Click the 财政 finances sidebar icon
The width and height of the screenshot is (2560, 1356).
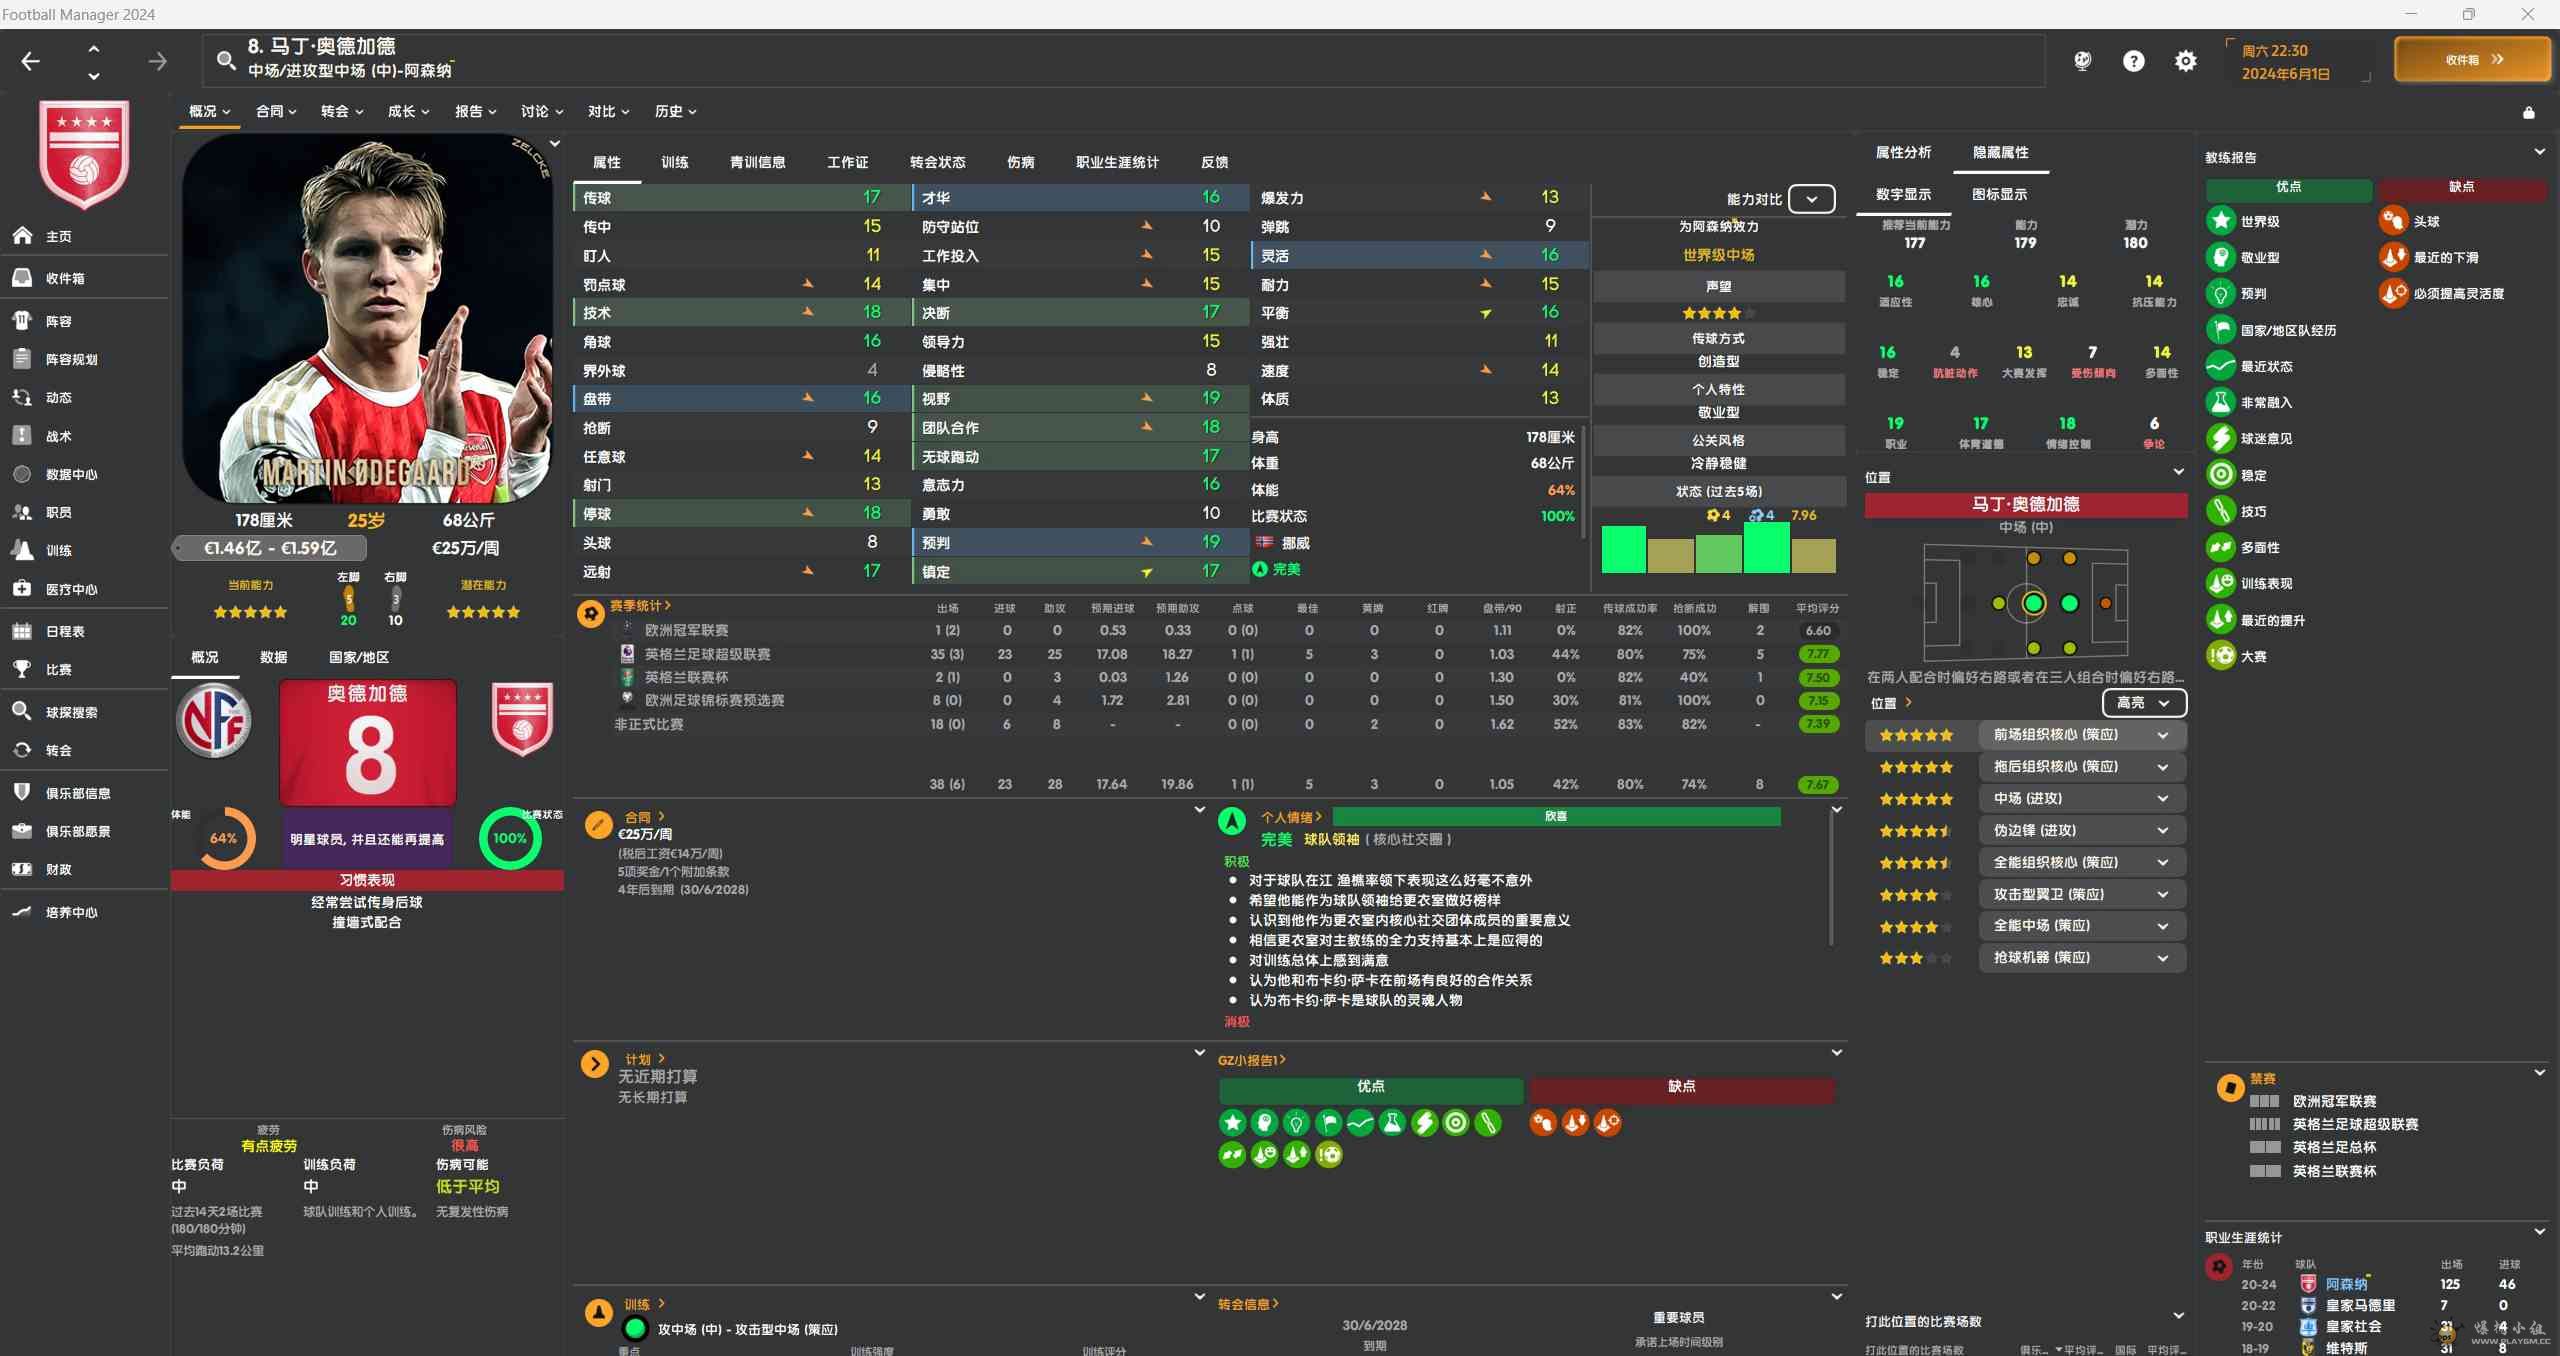pos(22,869)
